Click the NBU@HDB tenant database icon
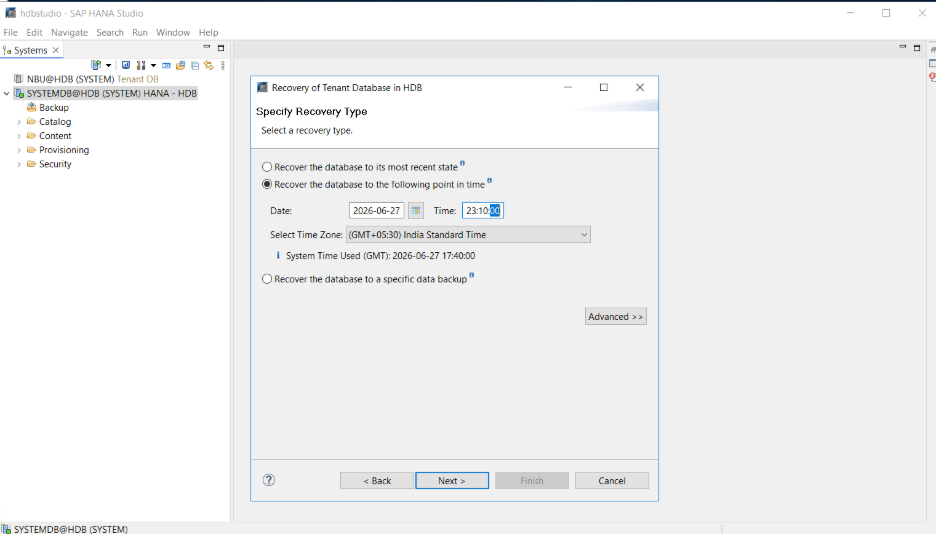Image resolution: width=936 pixels, height=534 pixels. 19,79
